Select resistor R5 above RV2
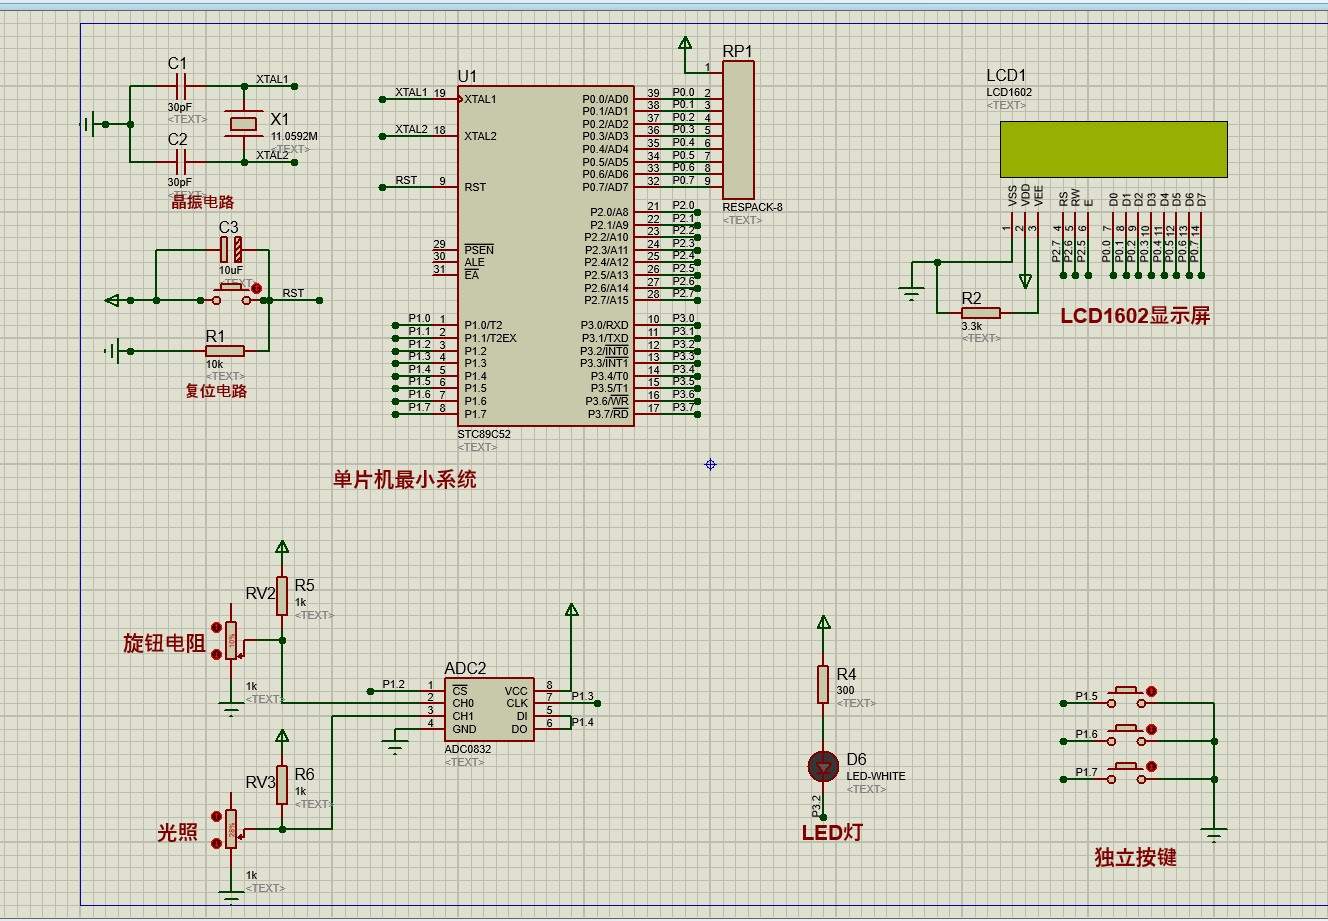Viewport: 1328px width, 921px height. point(283,596)
